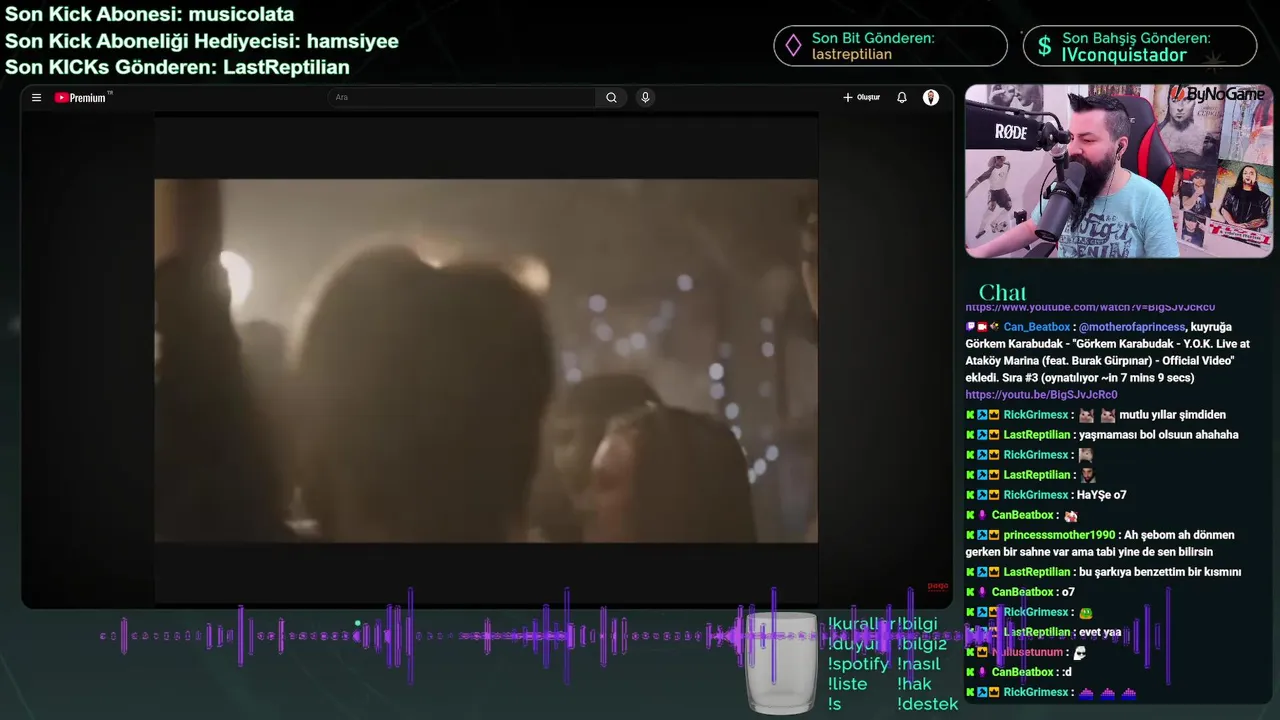This screenshot has width=1280, height=720.
Task: Click the Chat panel heading
Action: pyautogui.click(x=1002, y=292)
